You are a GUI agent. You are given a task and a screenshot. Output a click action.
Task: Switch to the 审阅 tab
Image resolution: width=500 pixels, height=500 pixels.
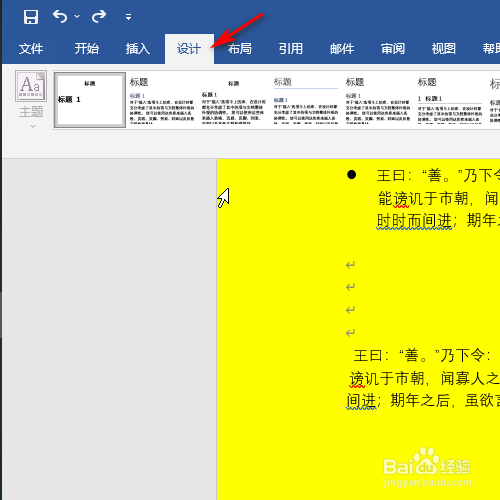click(393, 49)
